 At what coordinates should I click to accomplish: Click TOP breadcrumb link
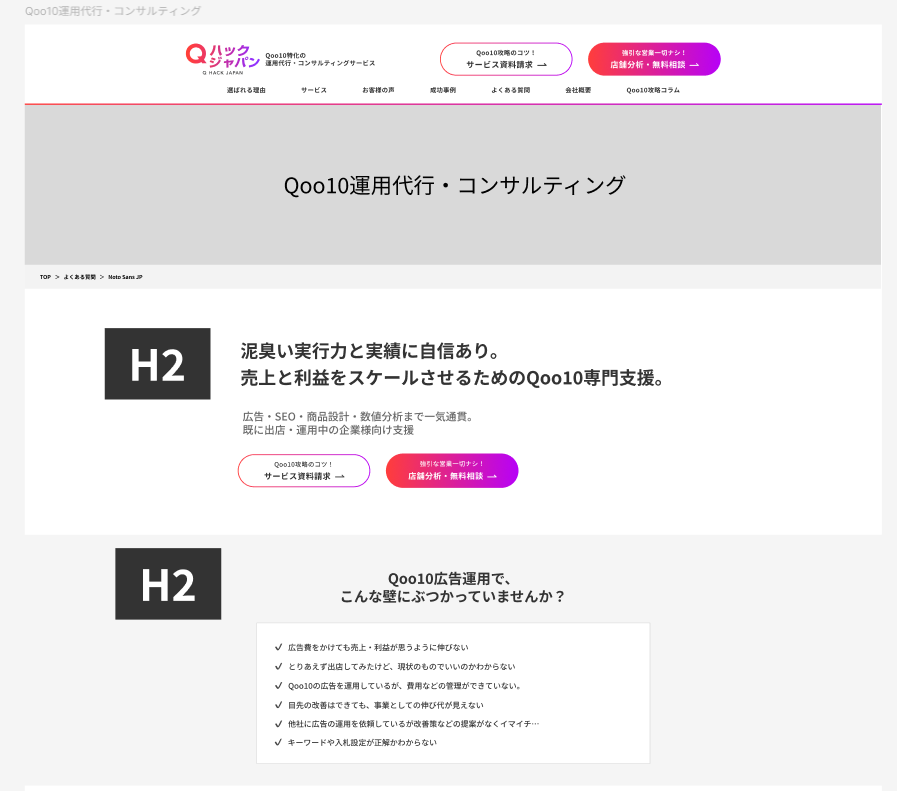click(x=45, y=277)
